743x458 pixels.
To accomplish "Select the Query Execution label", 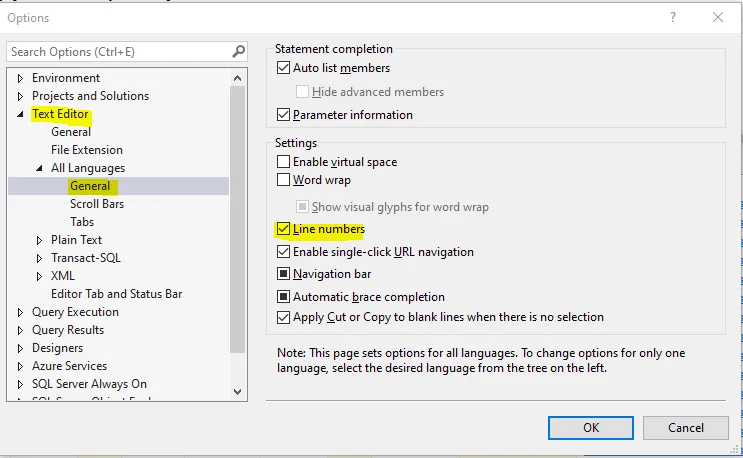I will (75, 312).
